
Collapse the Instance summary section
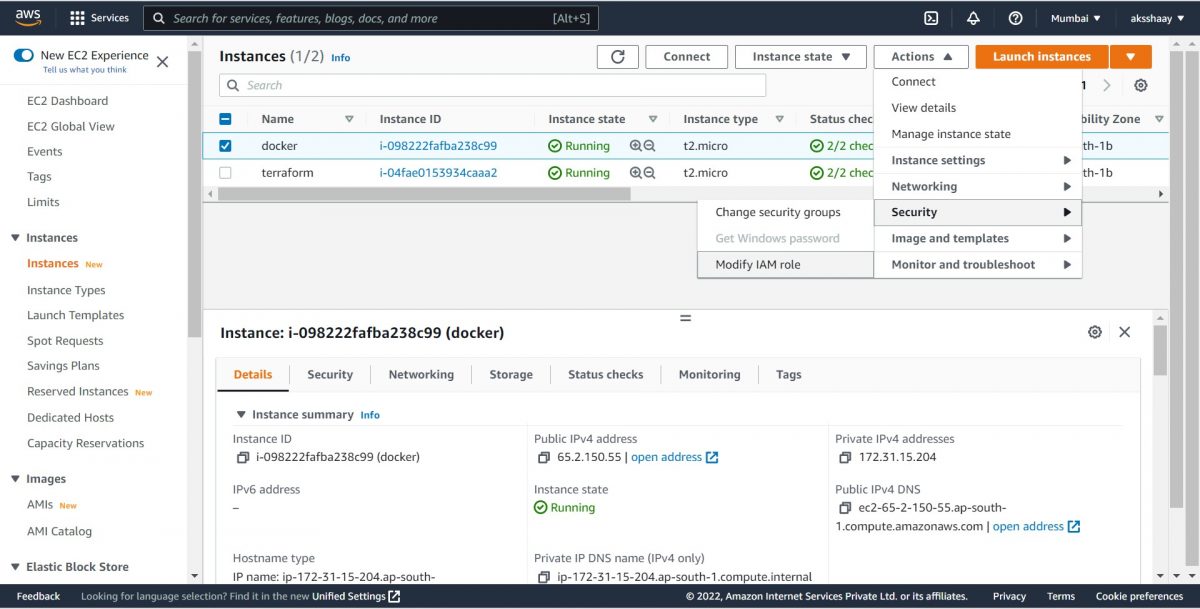241,414
